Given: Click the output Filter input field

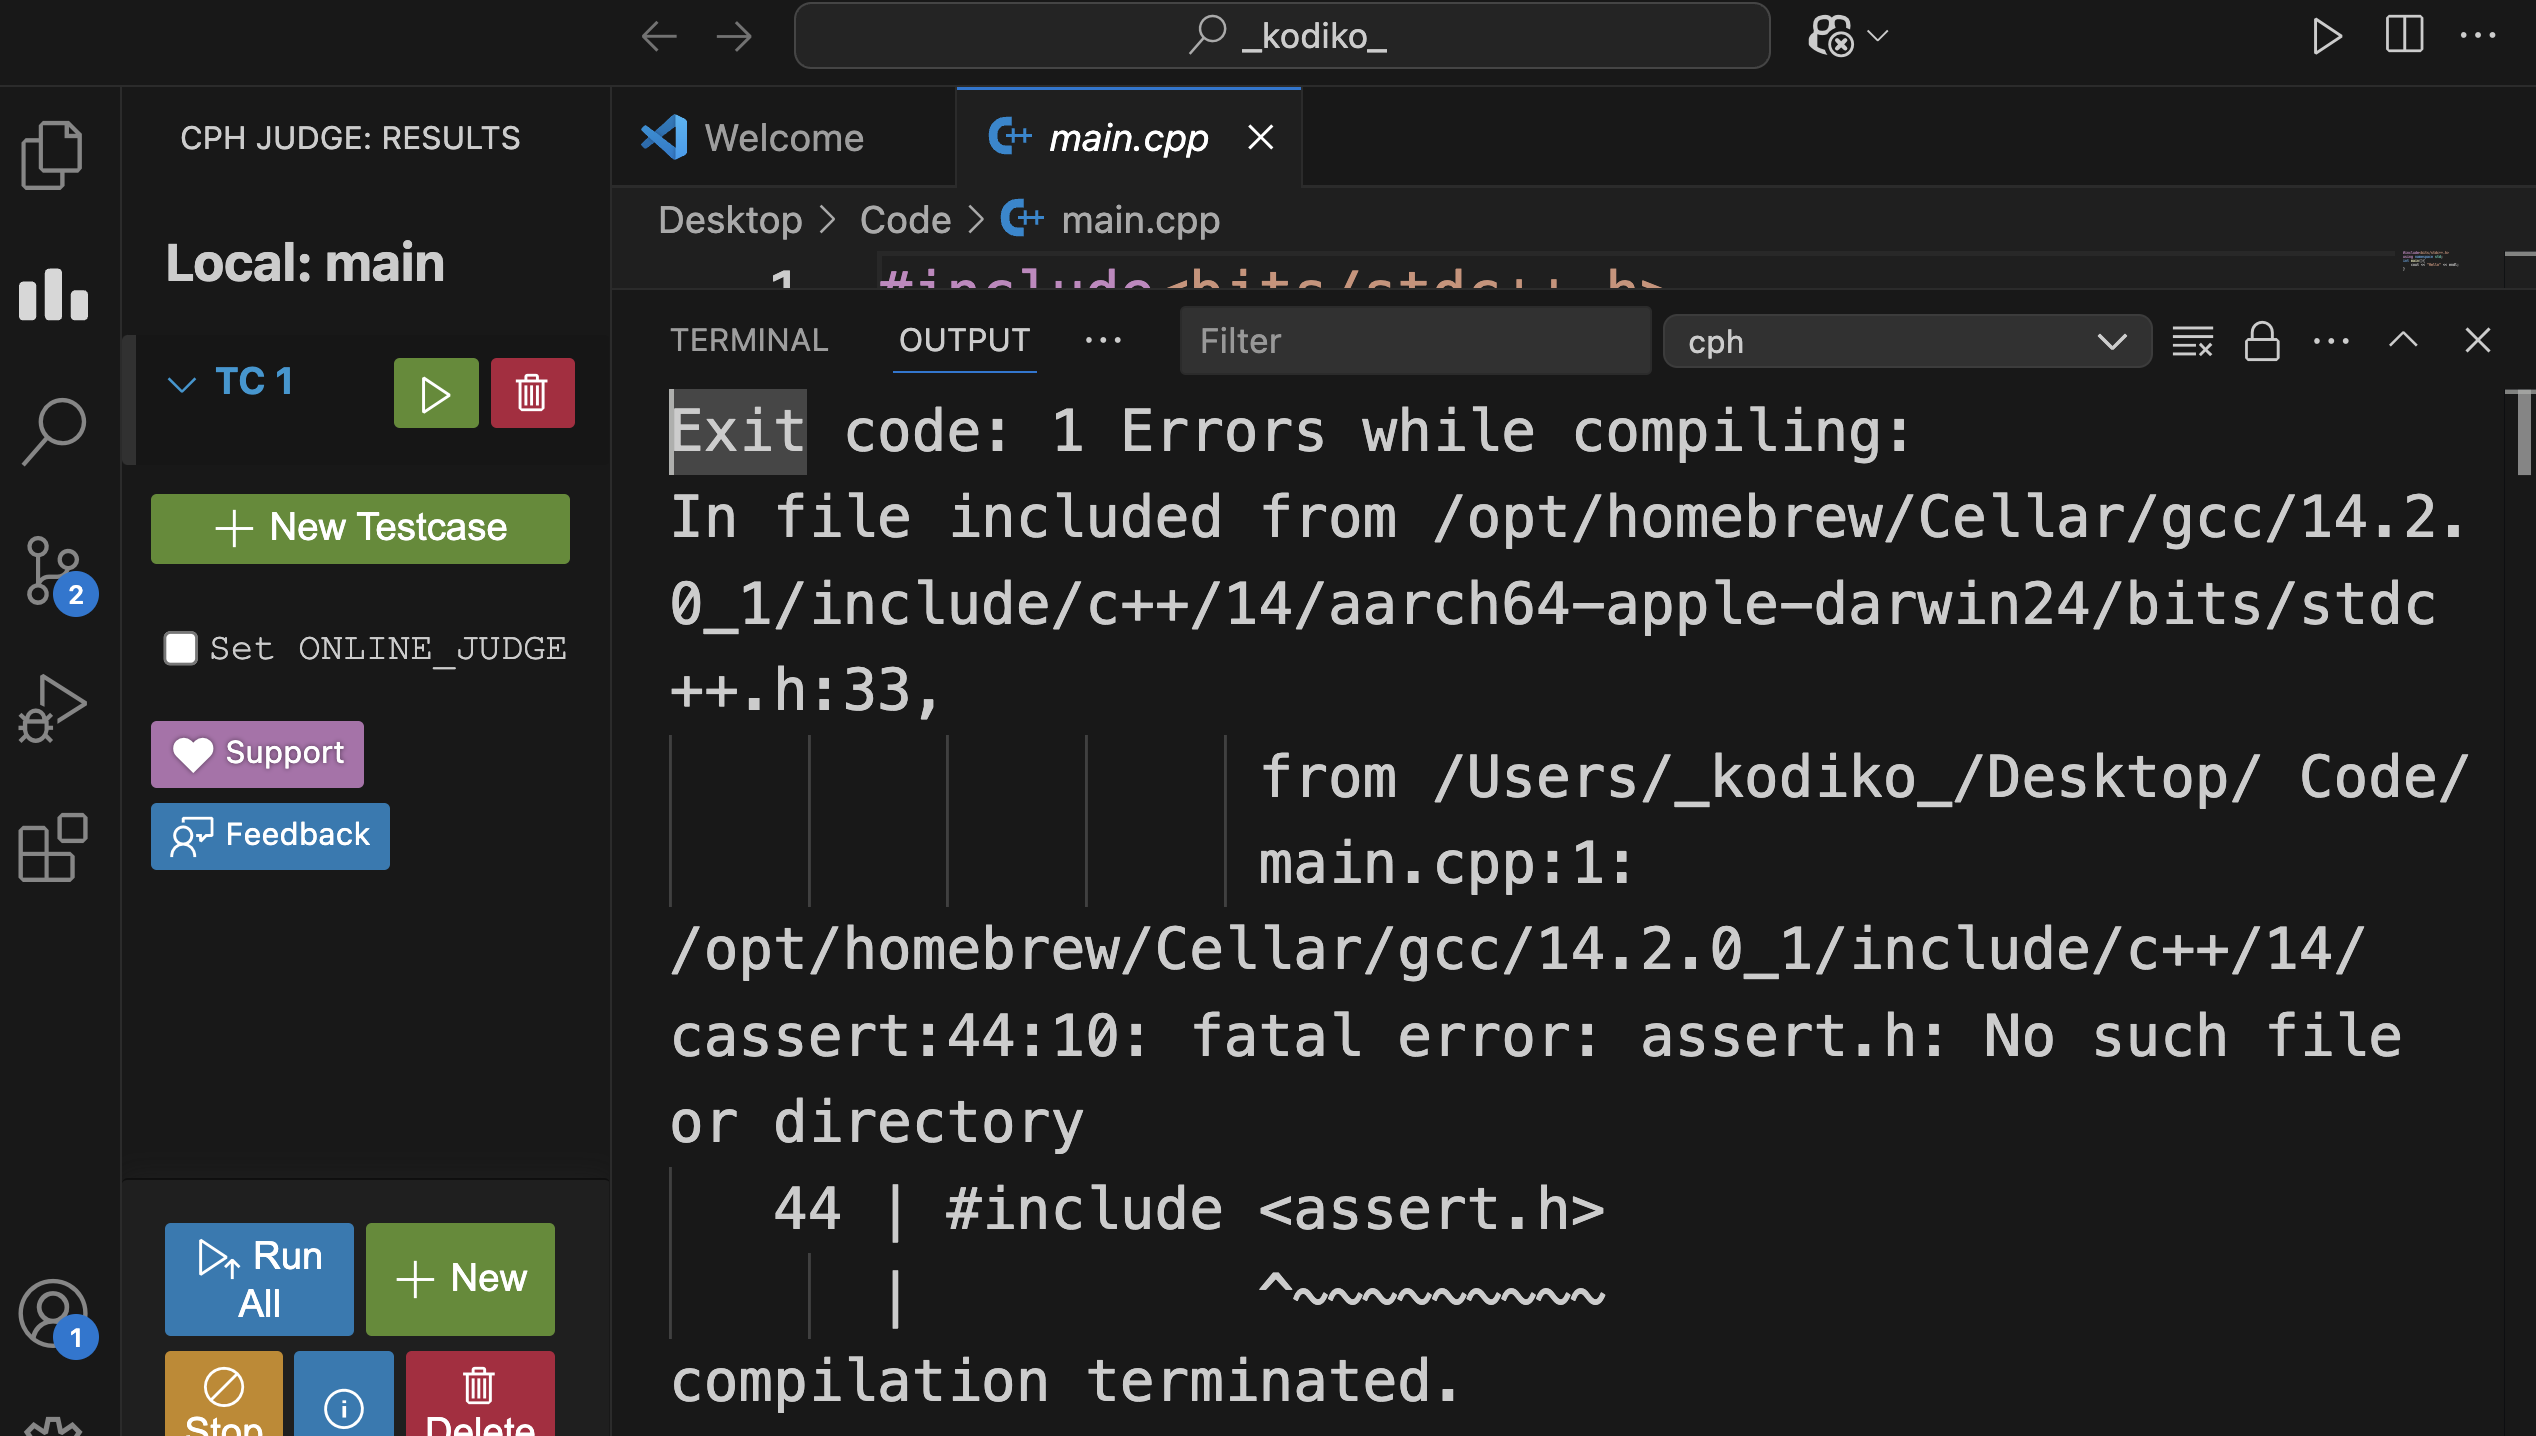Looking at the screenshot, I should point(1414,342).
